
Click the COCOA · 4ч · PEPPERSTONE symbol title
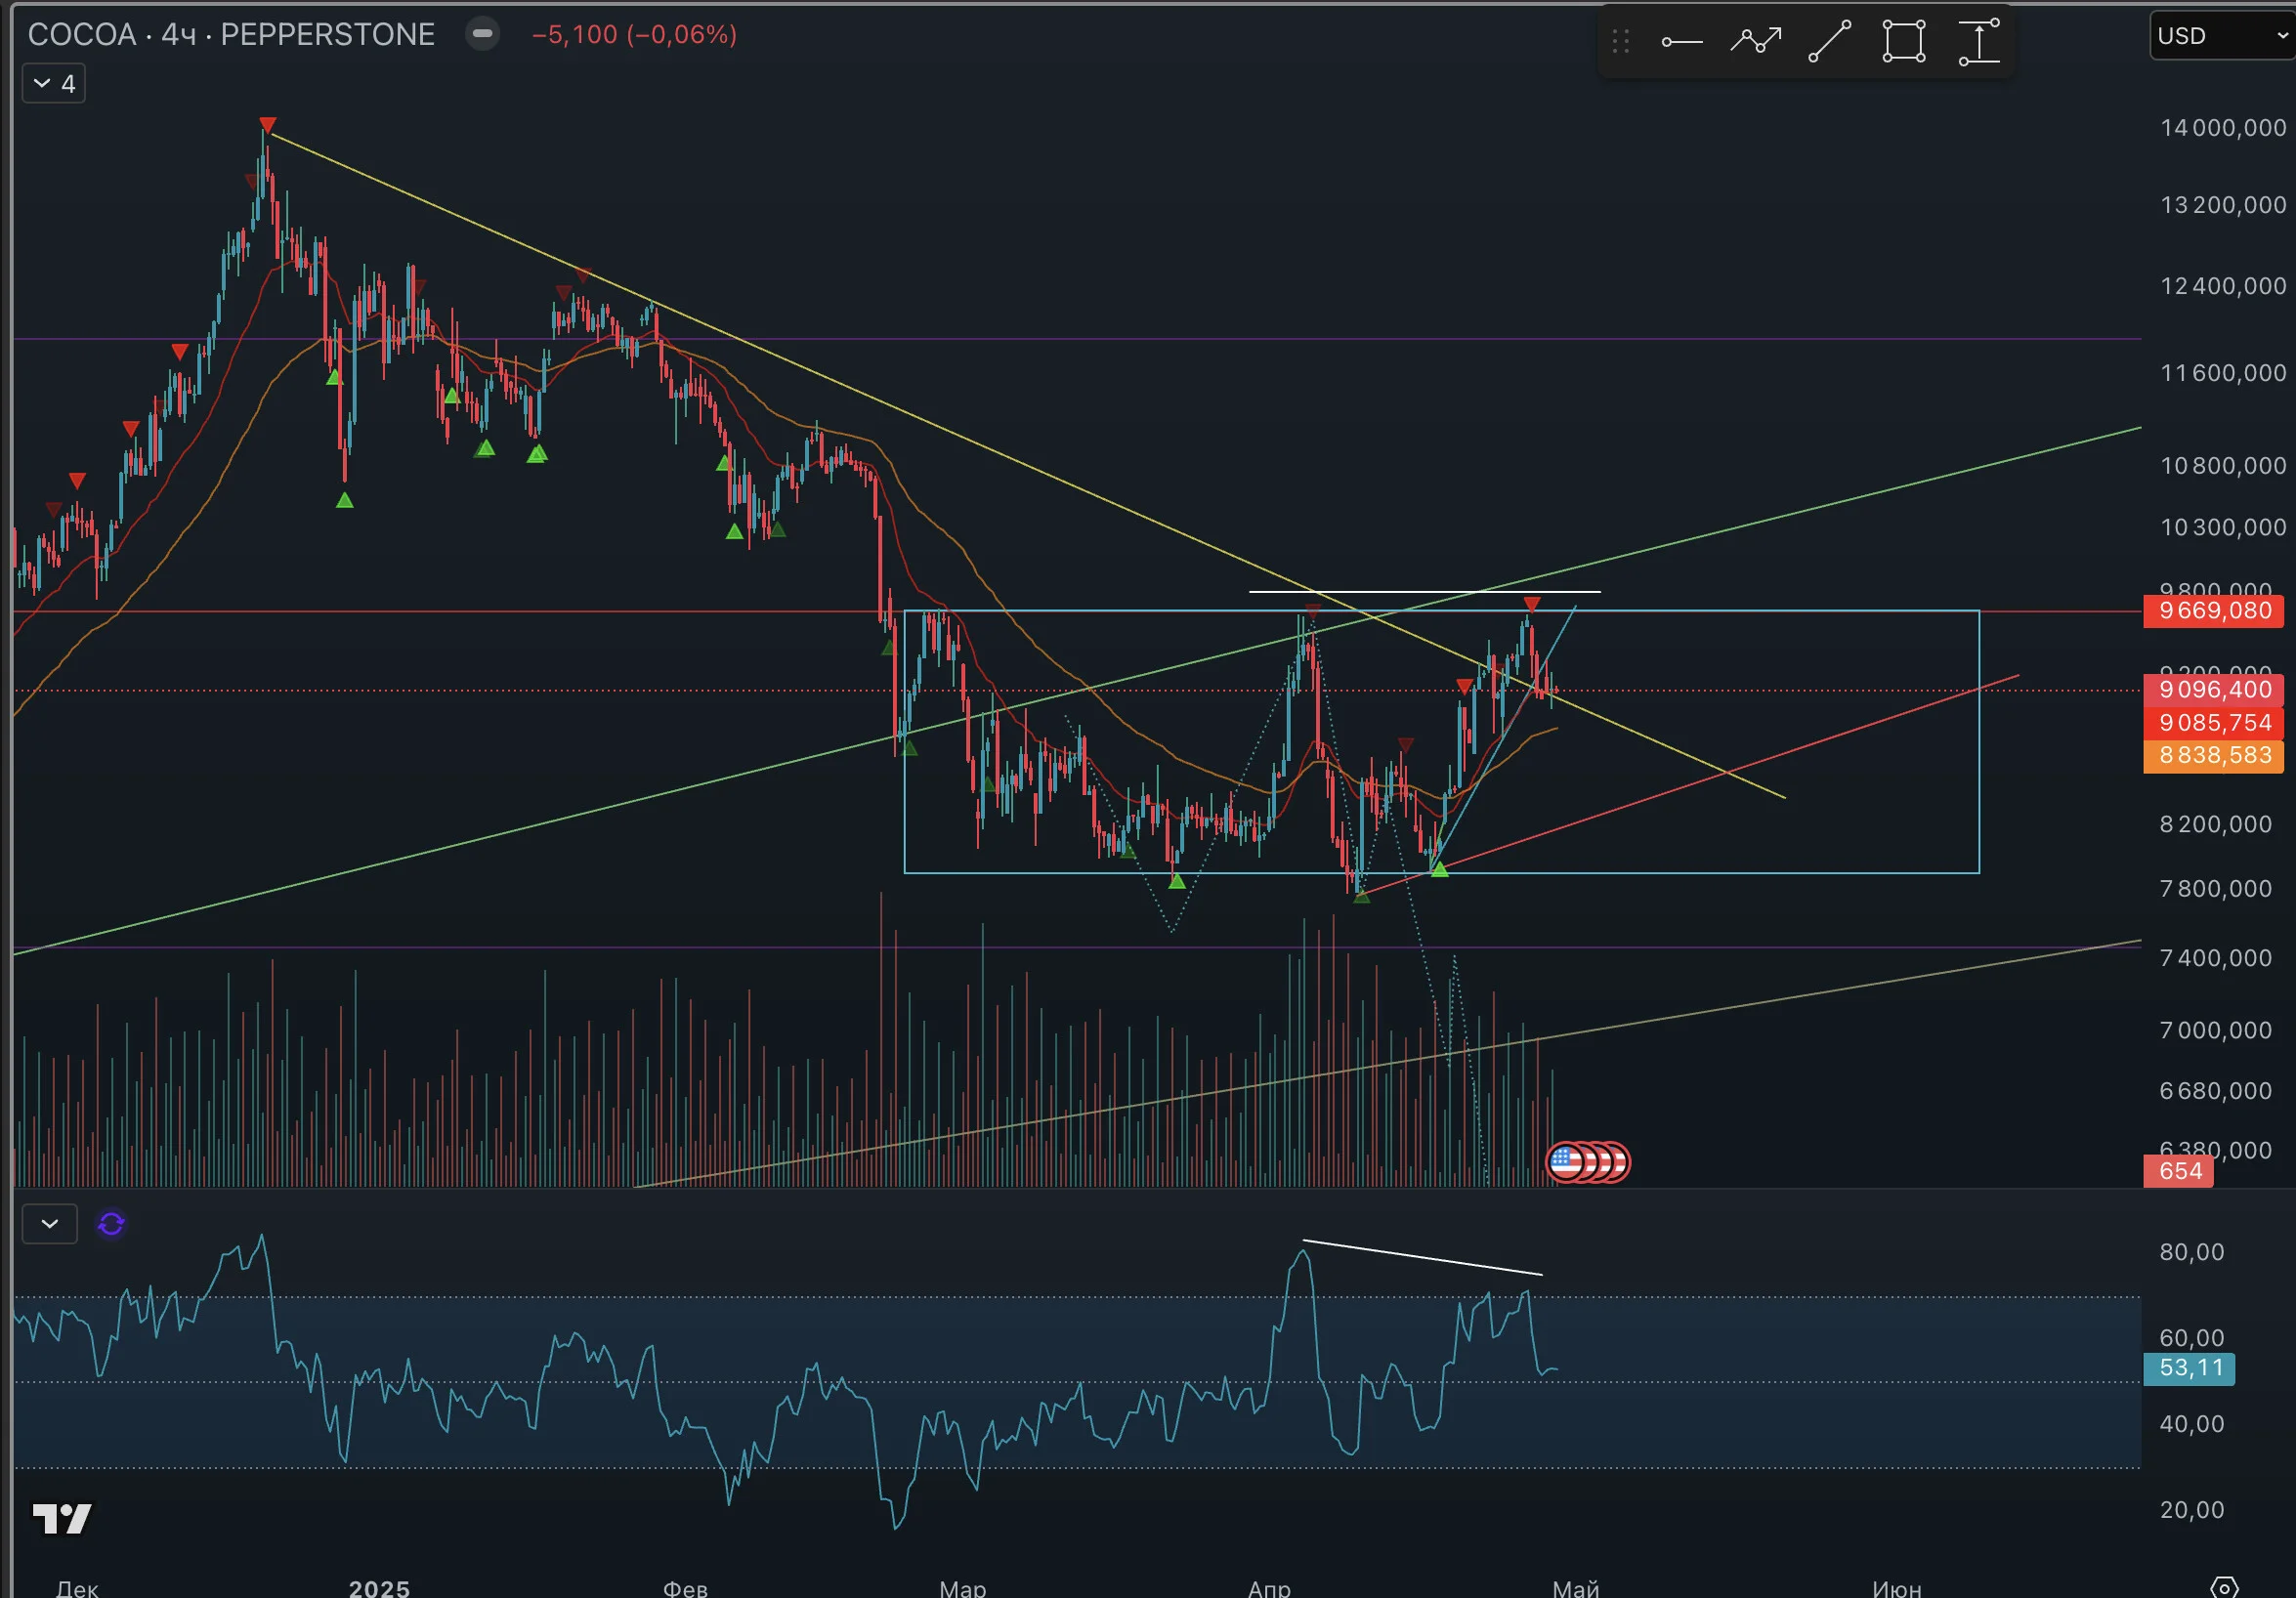pos(231,34)
